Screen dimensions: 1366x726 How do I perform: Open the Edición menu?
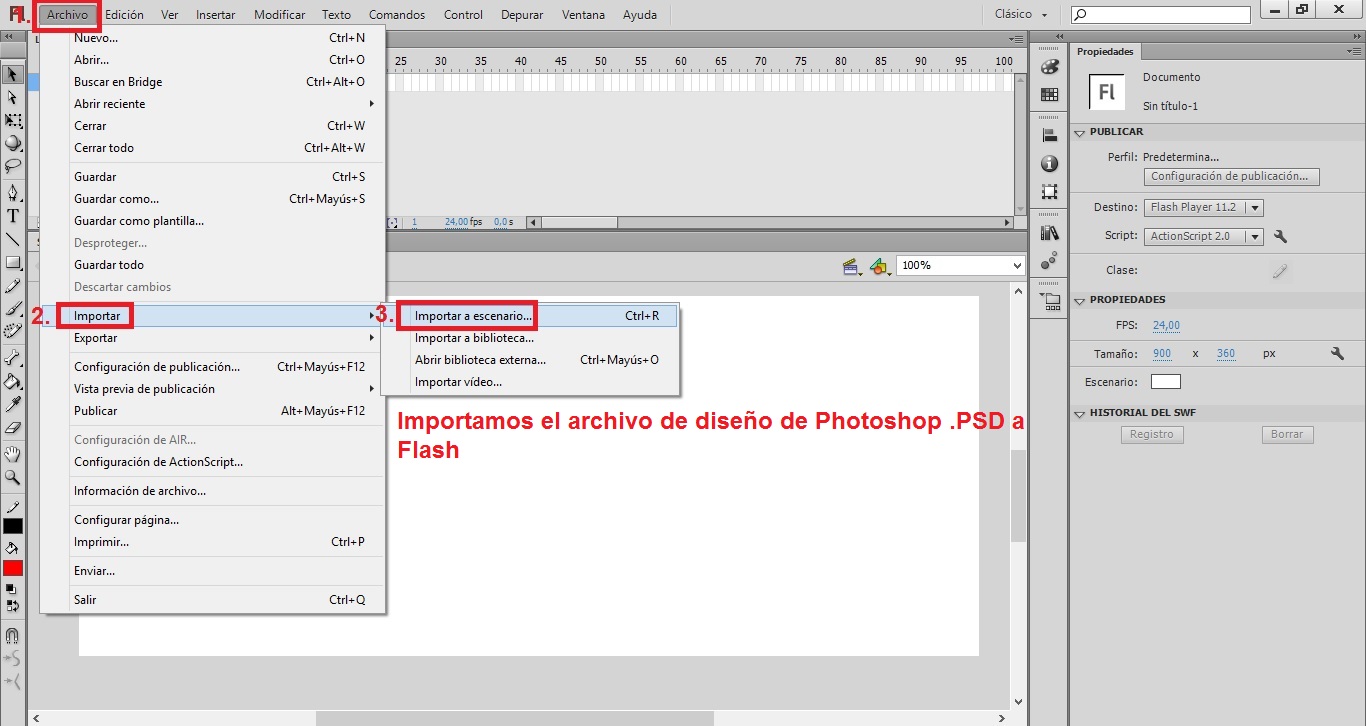tap(124, 15)
